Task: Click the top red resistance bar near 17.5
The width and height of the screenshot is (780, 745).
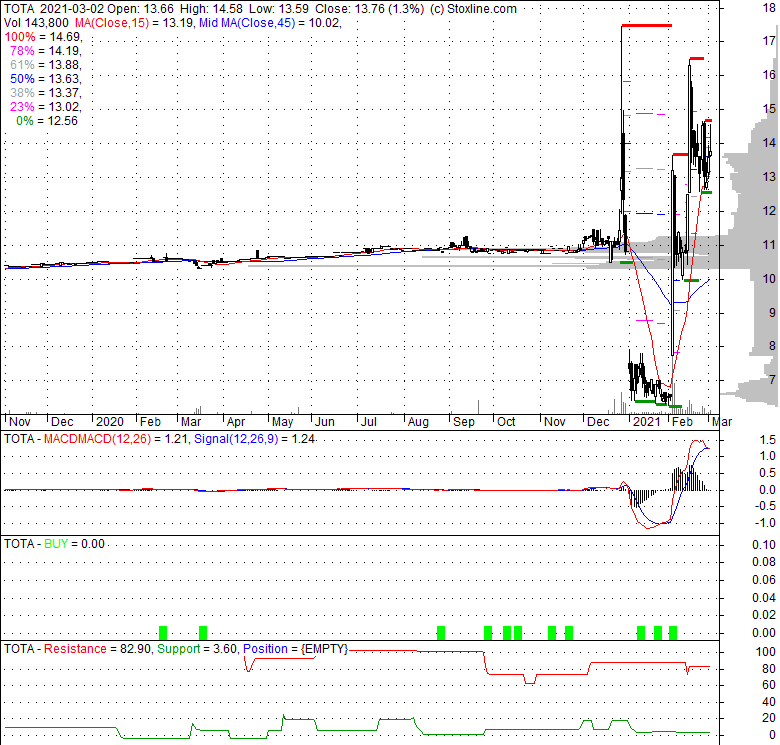Action: pos(647,25)
